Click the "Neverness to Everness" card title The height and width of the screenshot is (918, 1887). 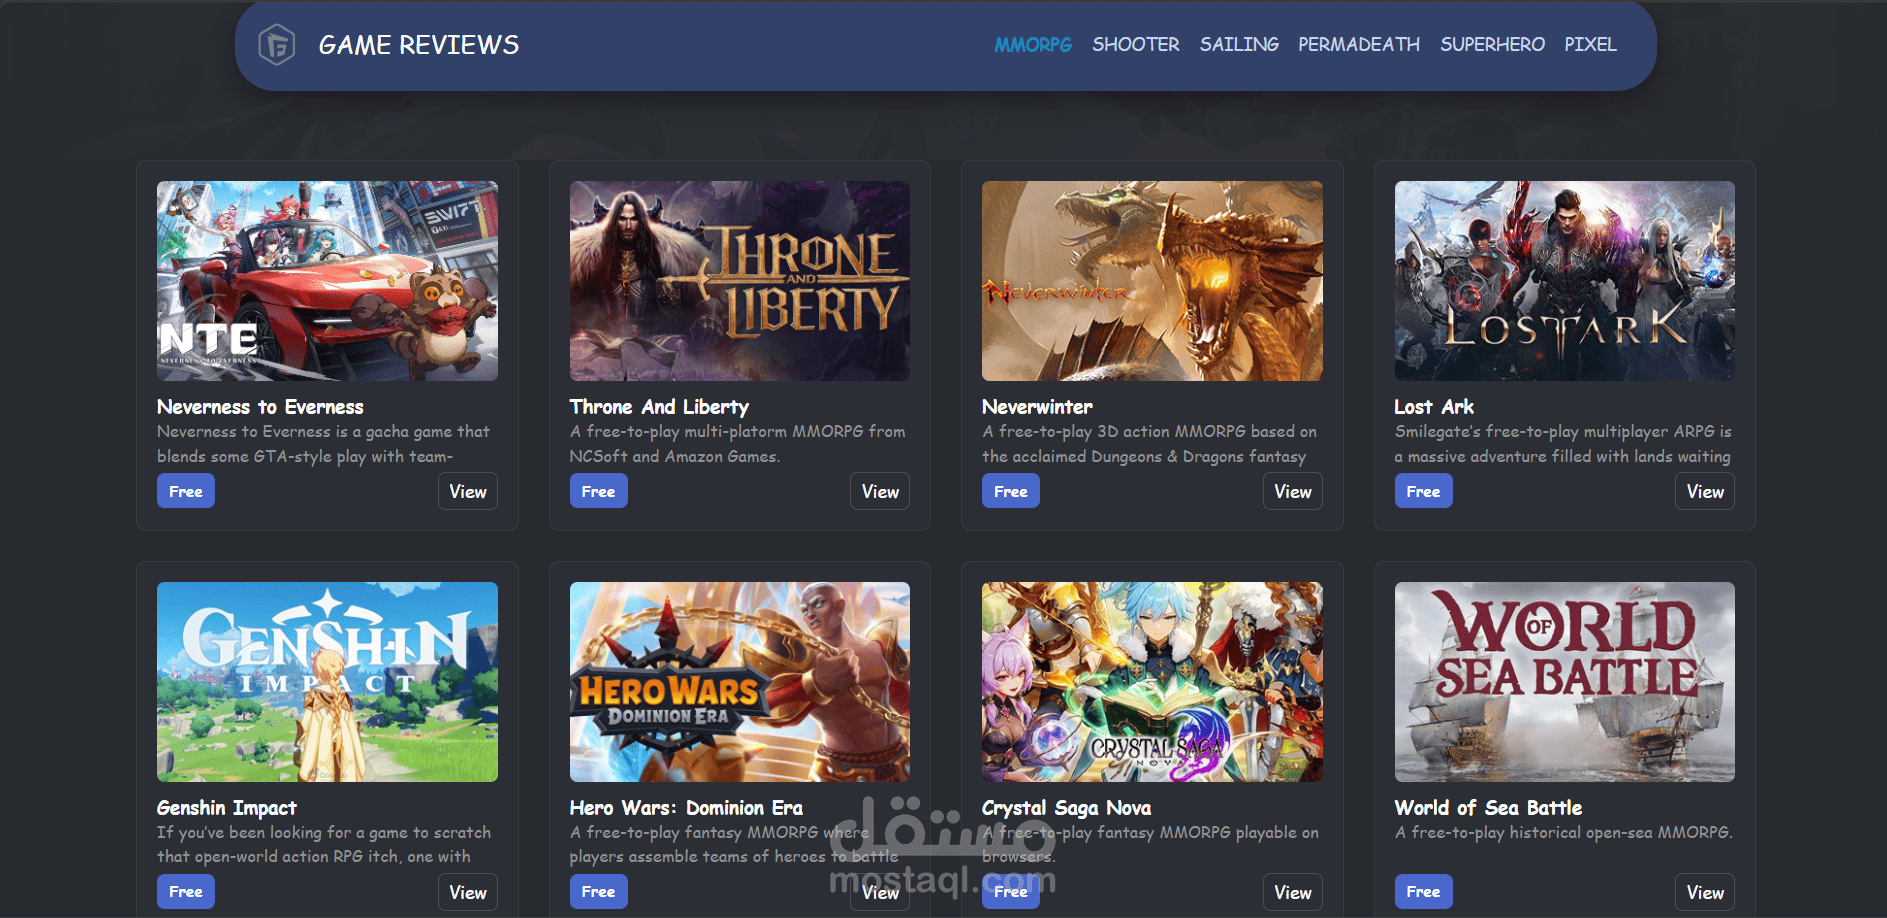click(260, 407)
